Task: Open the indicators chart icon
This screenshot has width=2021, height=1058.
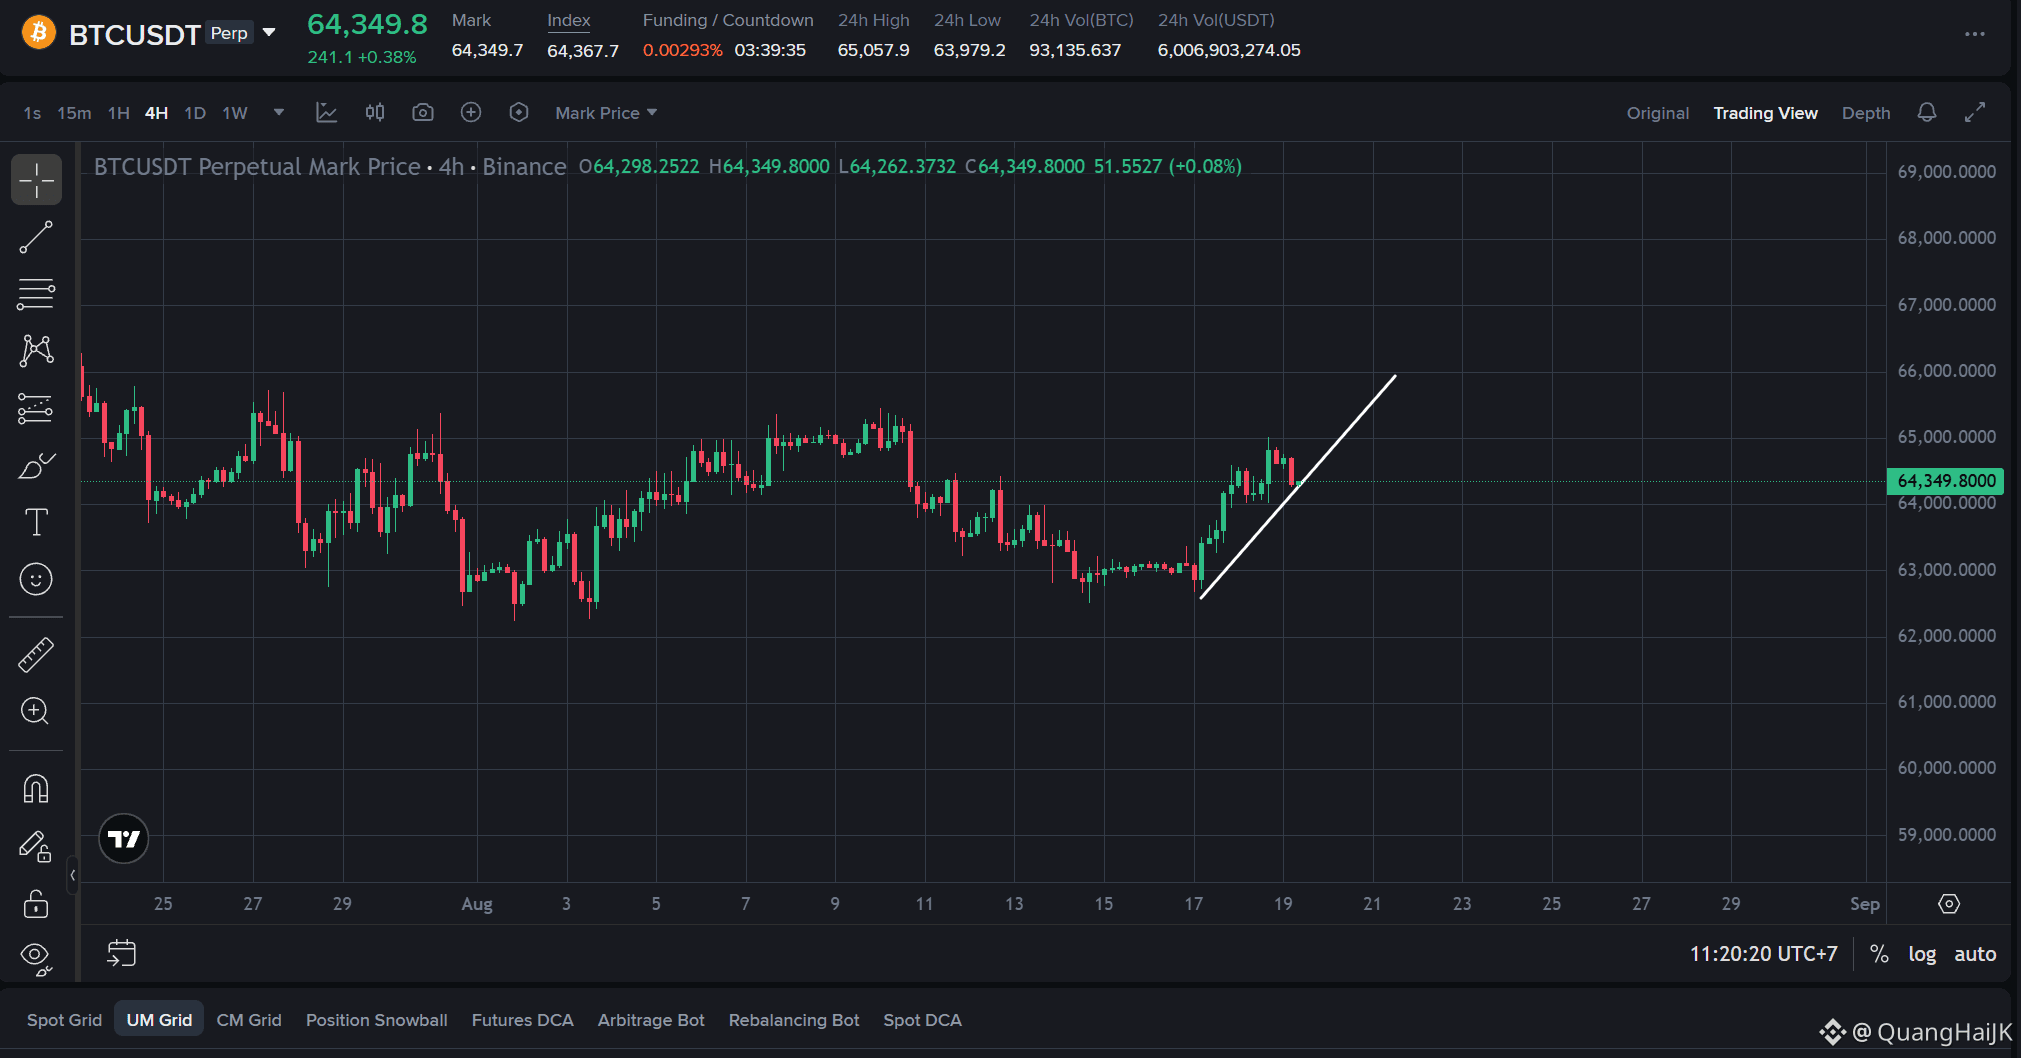Action: tap(326, 113)
